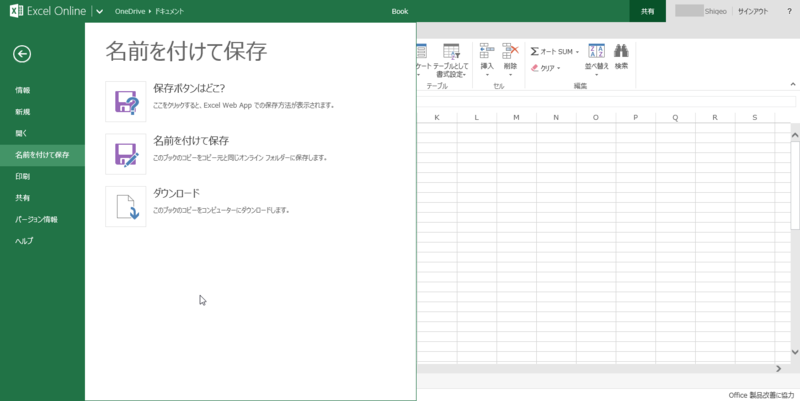Click the 検索 binoculars icon
This screenshot has width=800, height=401.
621,51
